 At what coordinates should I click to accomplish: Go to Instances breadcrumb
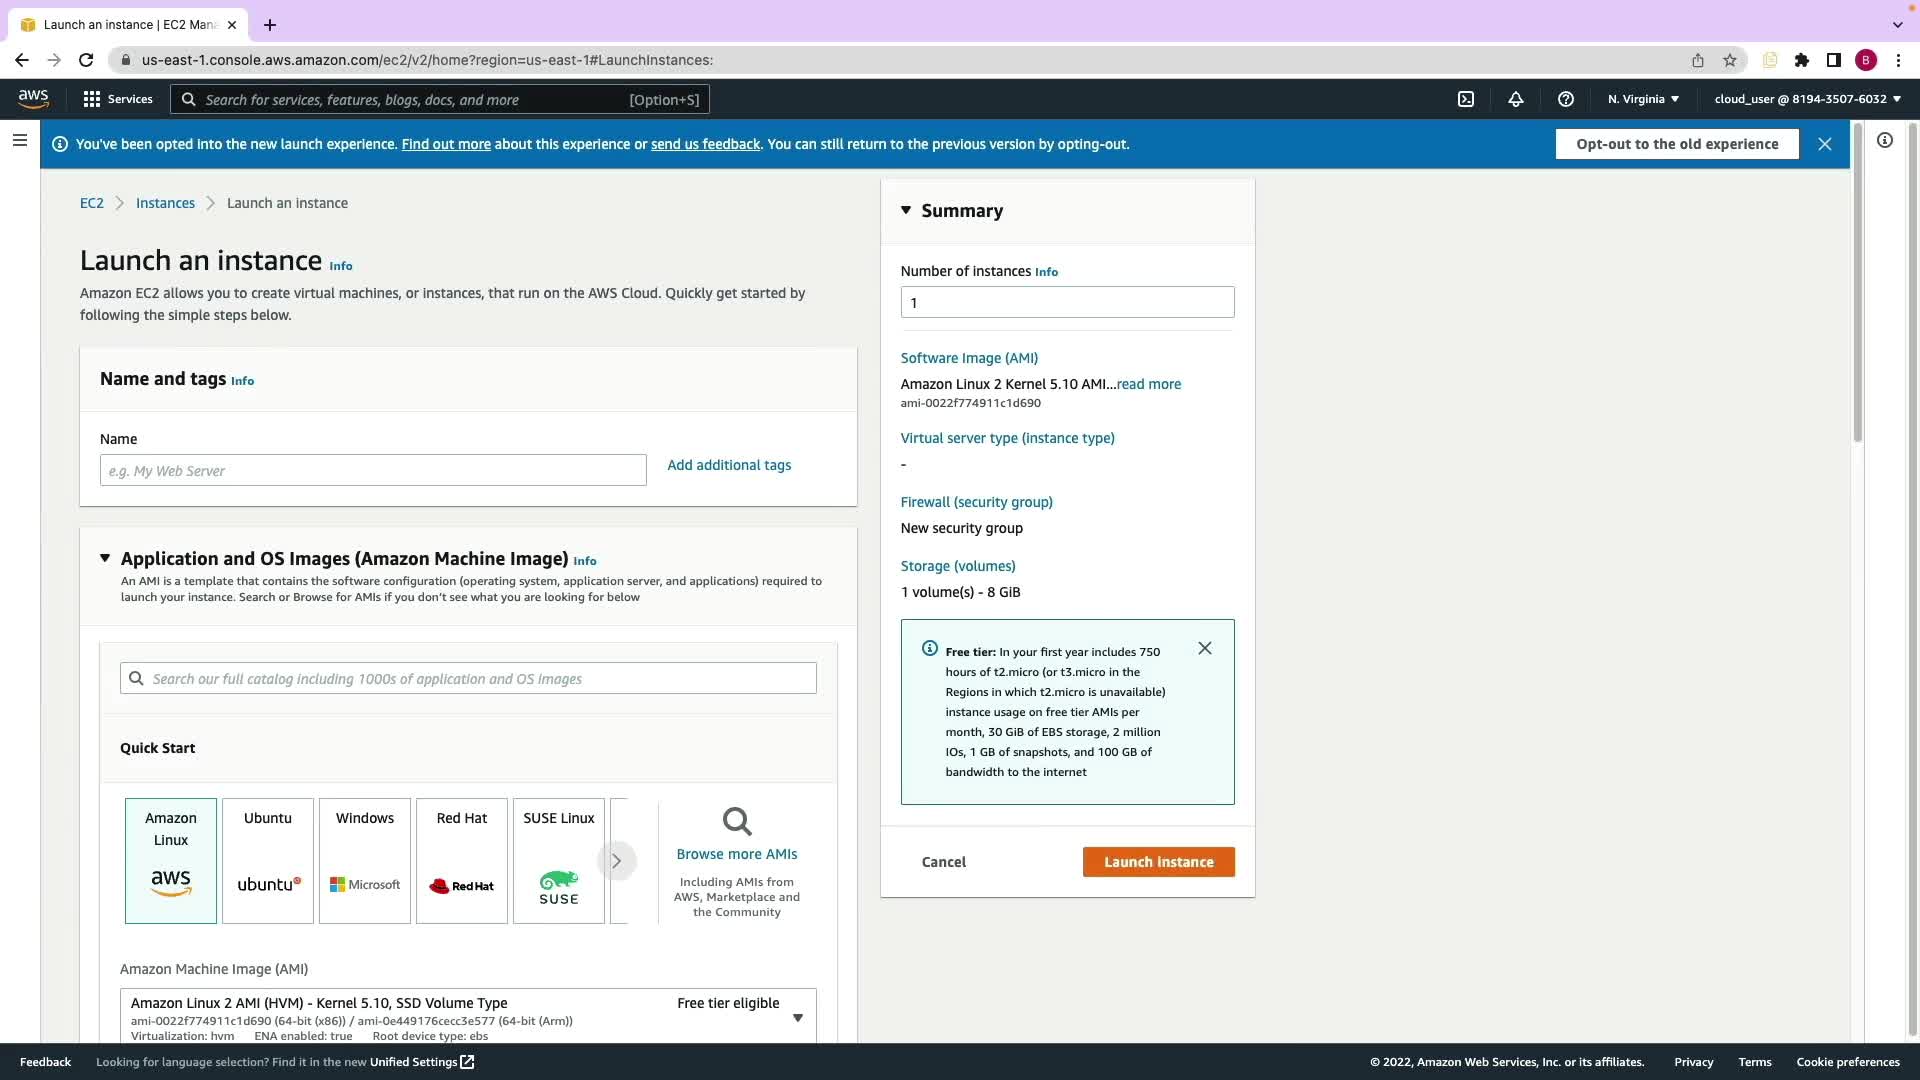click(165, 203)
